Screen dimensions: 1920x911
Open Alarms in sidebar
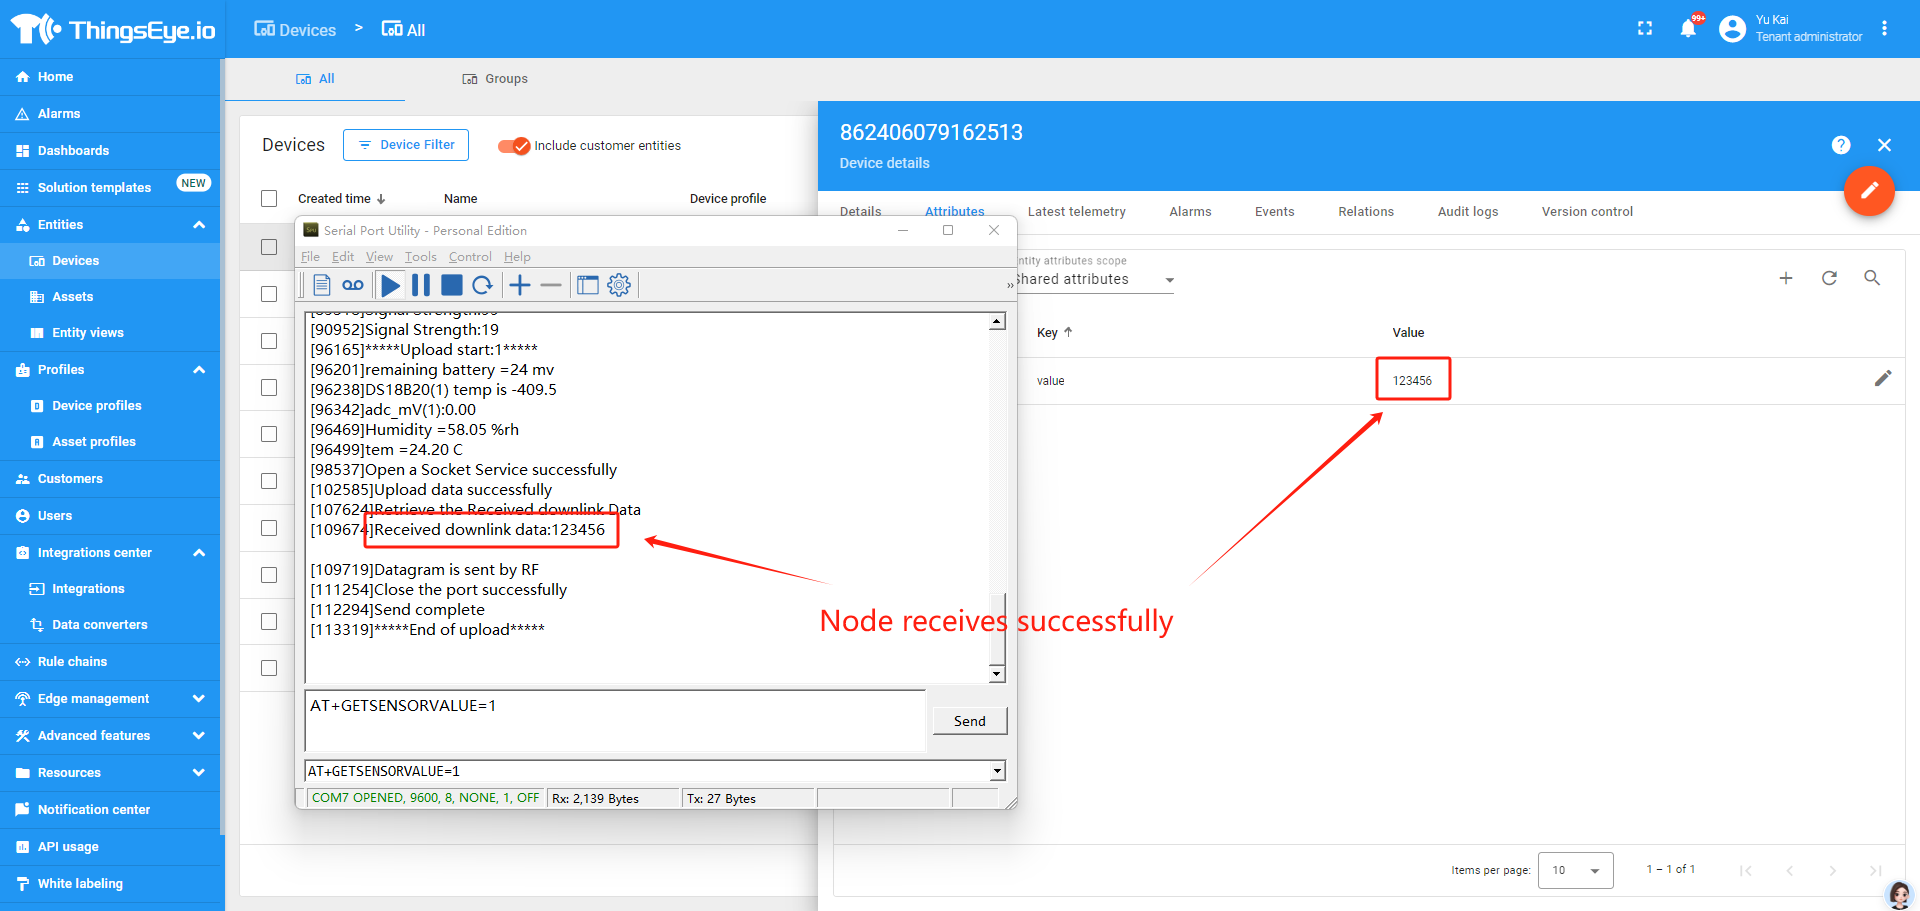pyautogui.click(x=110, y=114)
